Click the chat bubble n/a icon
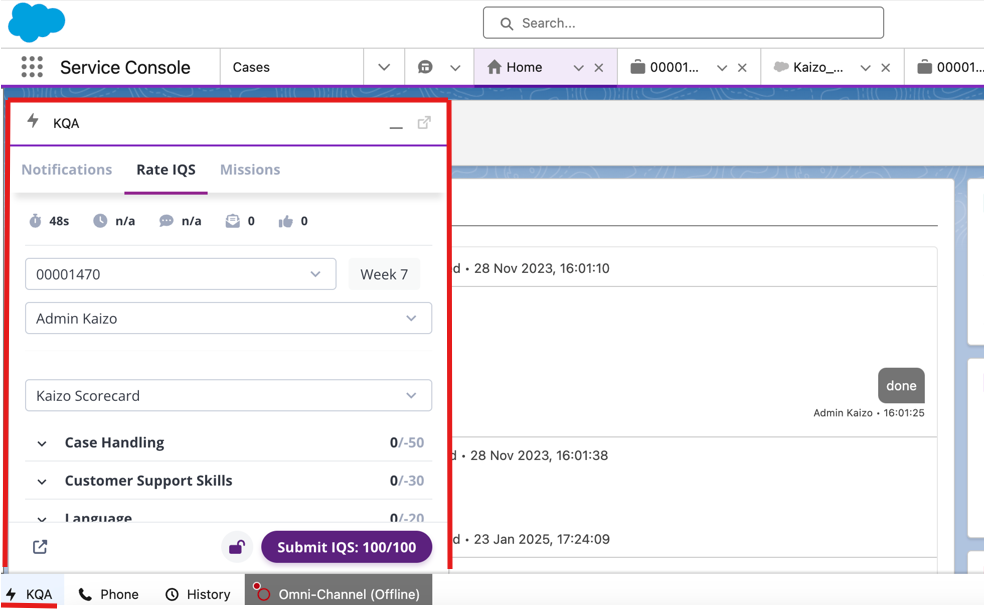984x609 pixels. click(x=166, y=221)
